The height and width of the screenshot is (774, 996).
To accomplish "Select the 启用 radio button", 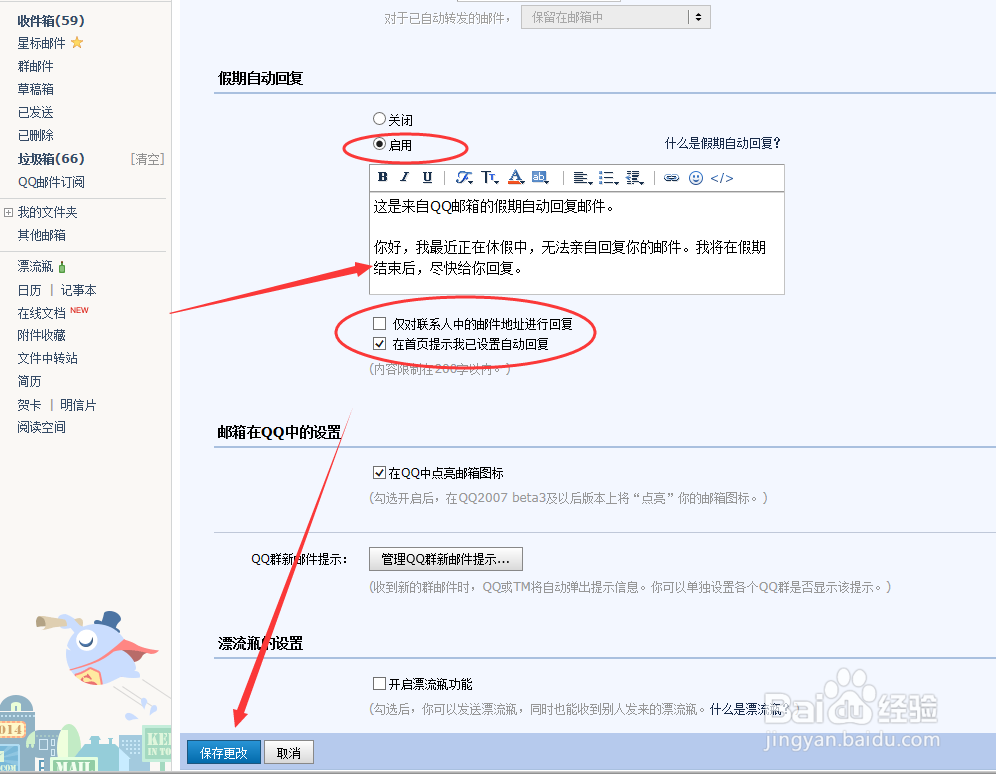I will (379, 144).
